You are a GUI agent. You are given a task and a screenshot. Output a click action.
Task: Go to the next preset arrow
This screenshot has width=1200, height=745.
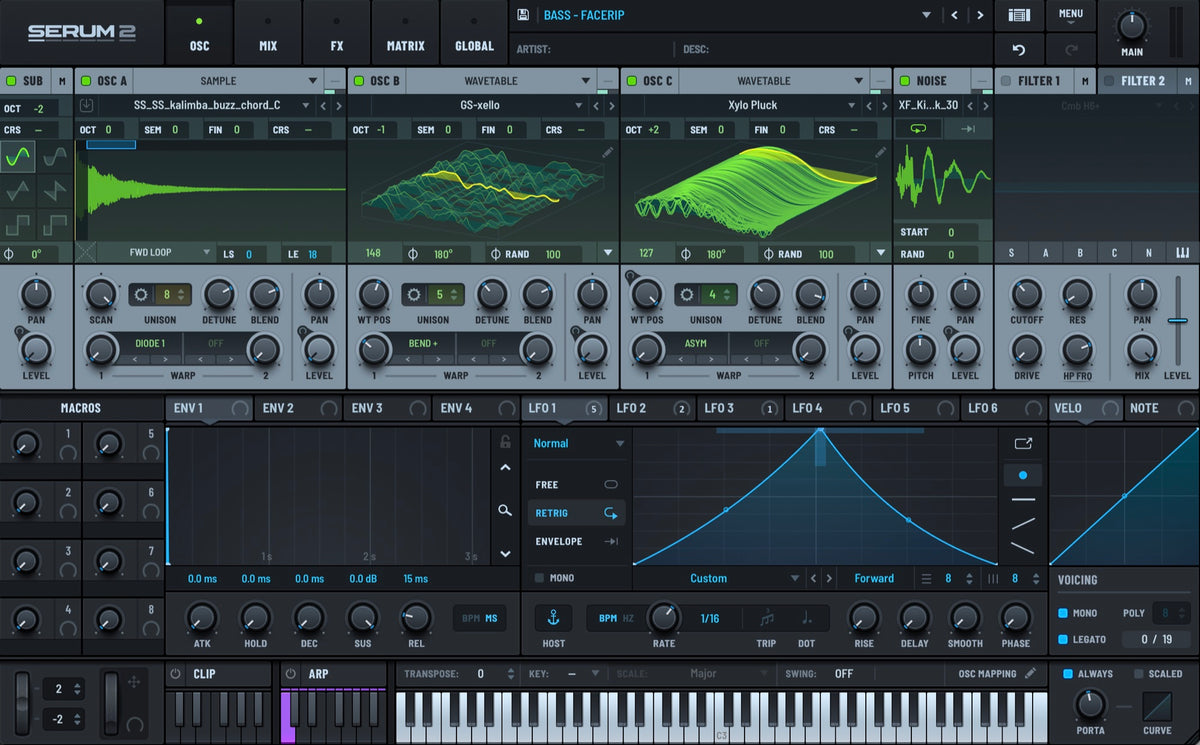(980, 15)
